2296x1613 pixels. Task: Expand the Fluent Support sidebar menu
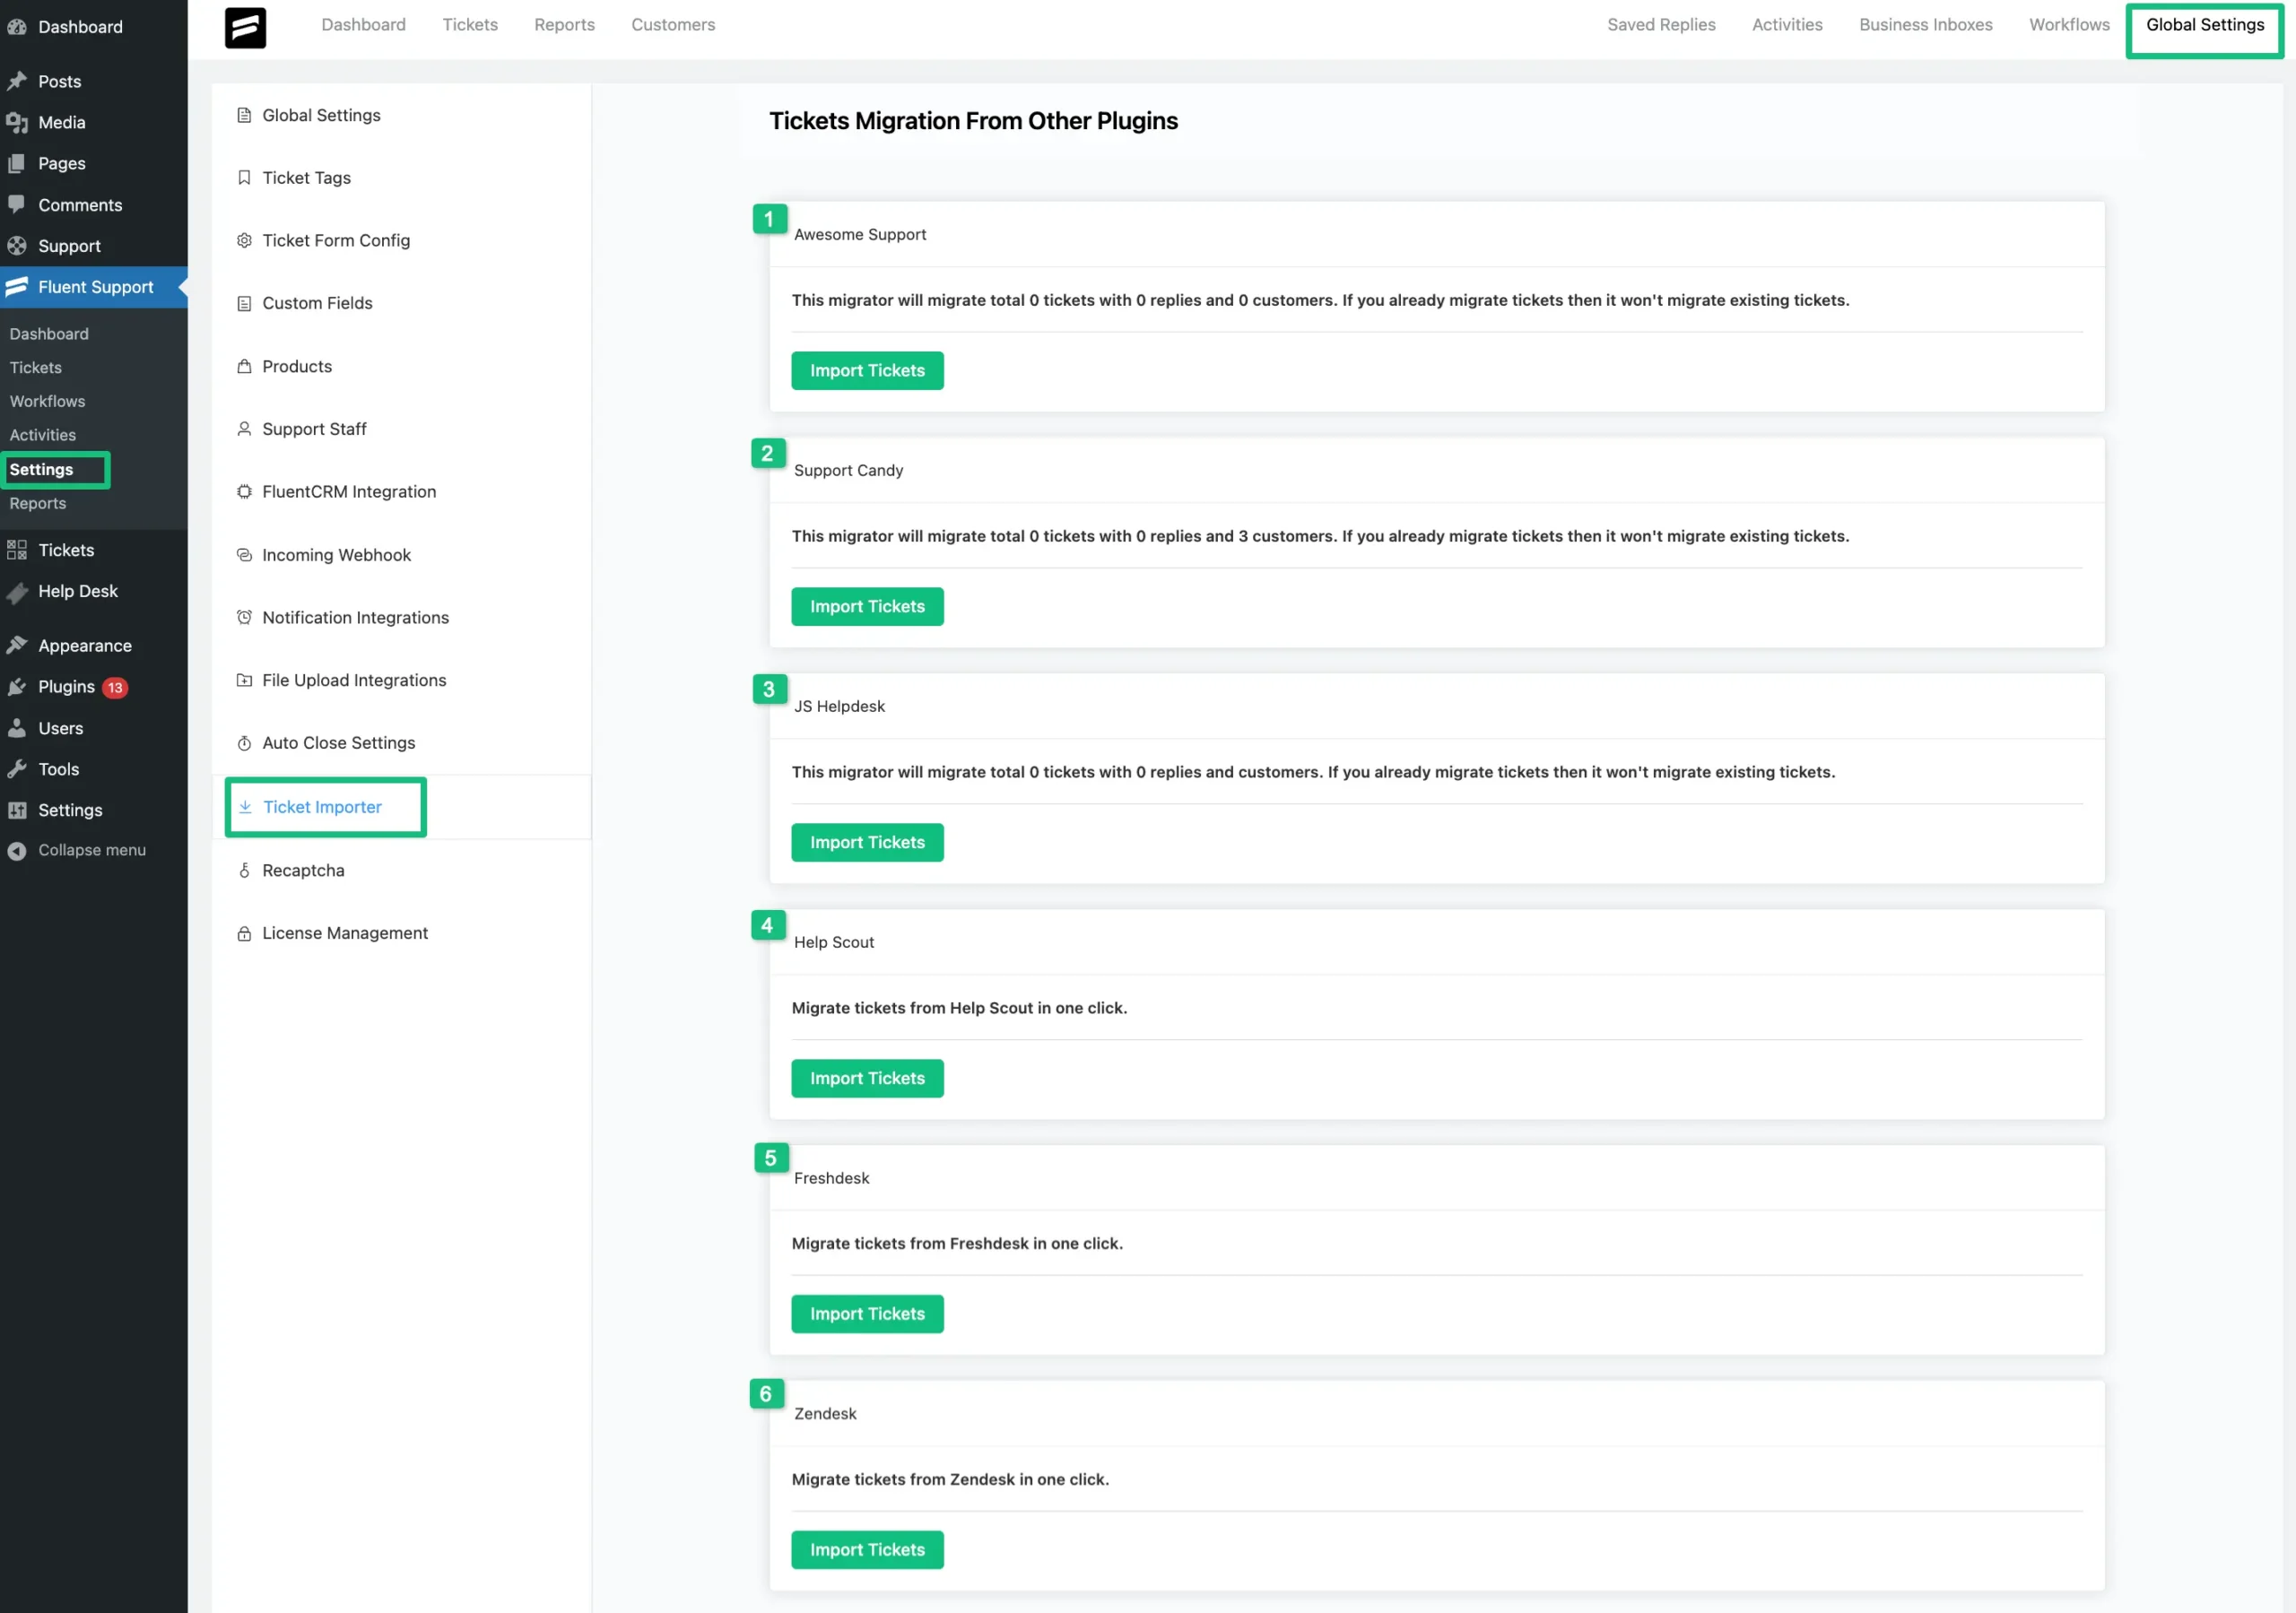(96, 286)
